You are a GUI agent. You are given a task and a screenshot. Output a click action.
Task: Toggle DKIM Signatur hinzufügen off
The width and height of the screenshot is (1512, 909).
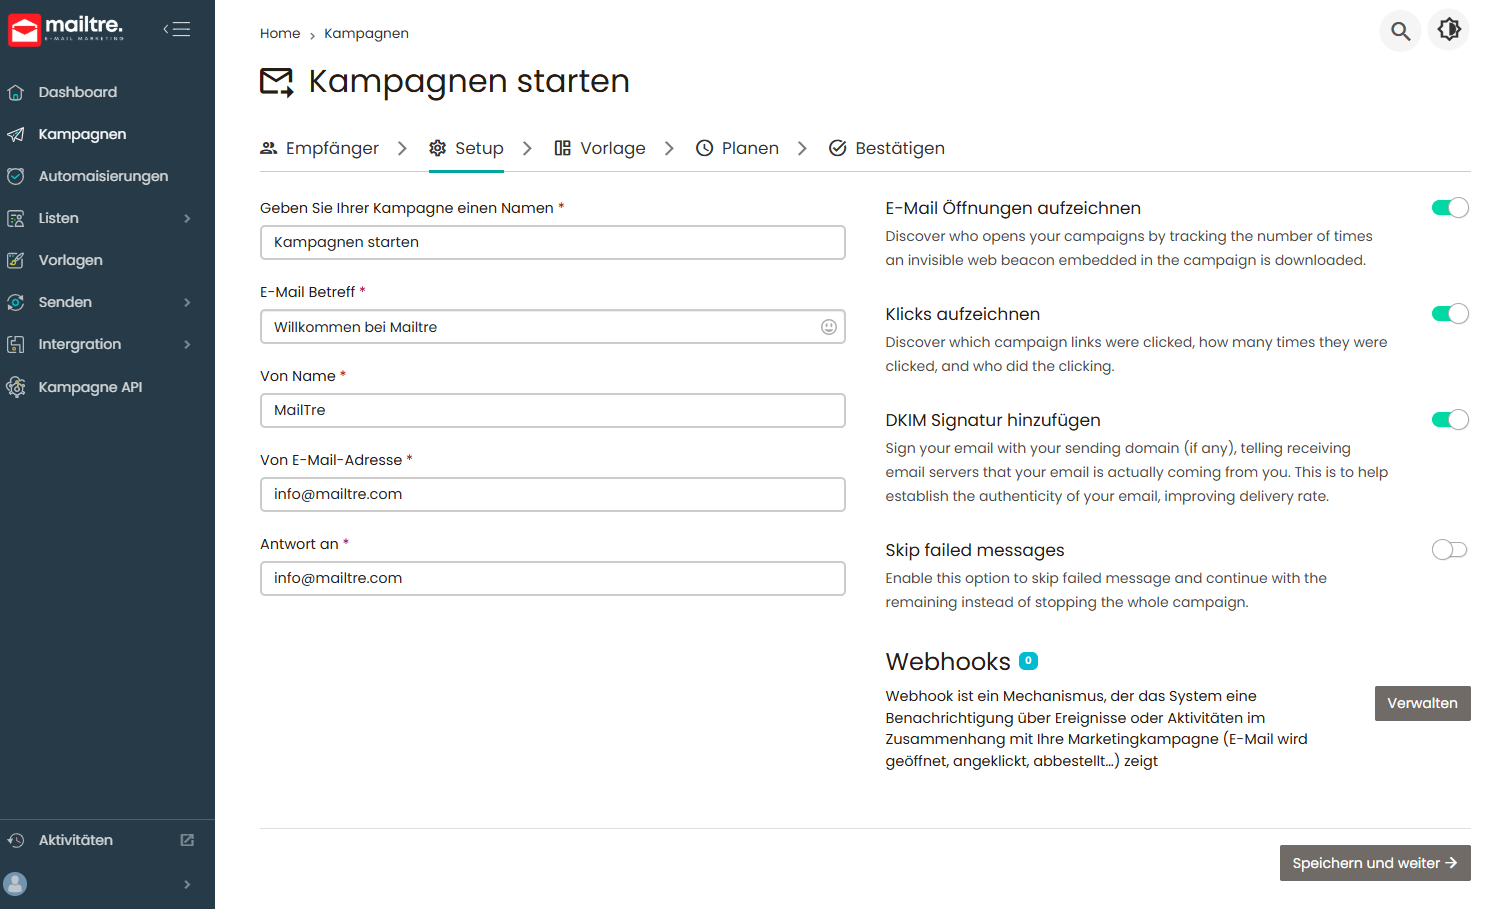(1450, 419)
